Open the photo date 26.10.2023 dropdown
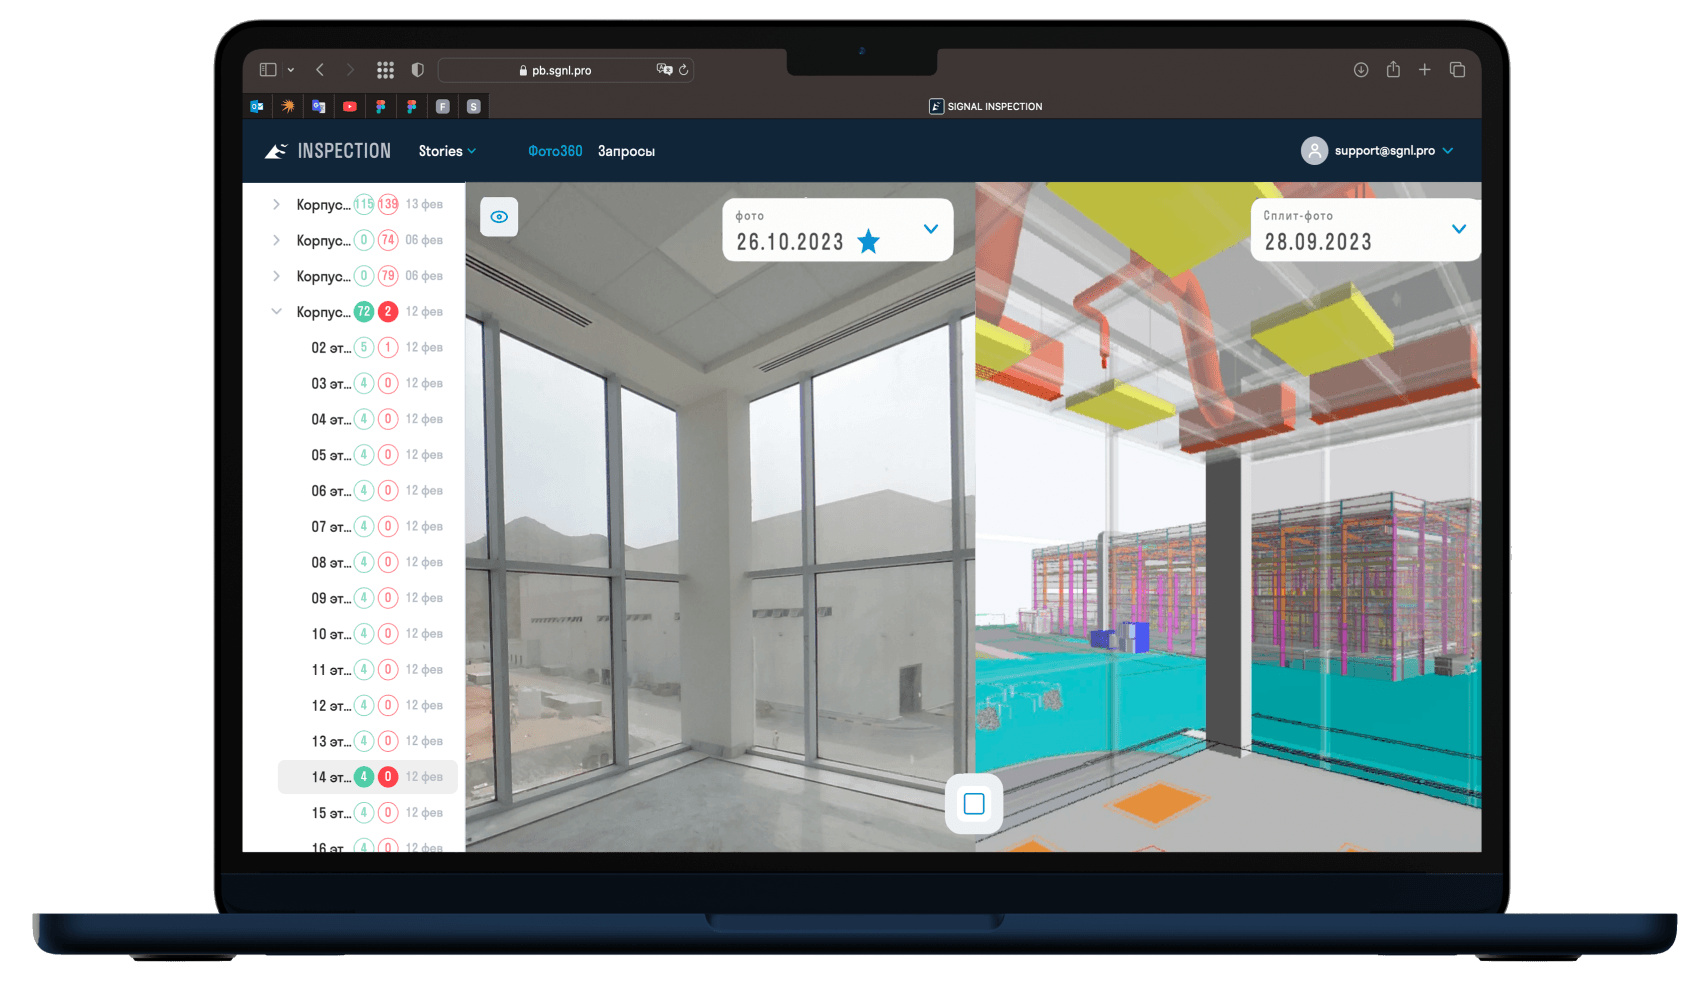The image size is (1700, 1004). [930, 229]
